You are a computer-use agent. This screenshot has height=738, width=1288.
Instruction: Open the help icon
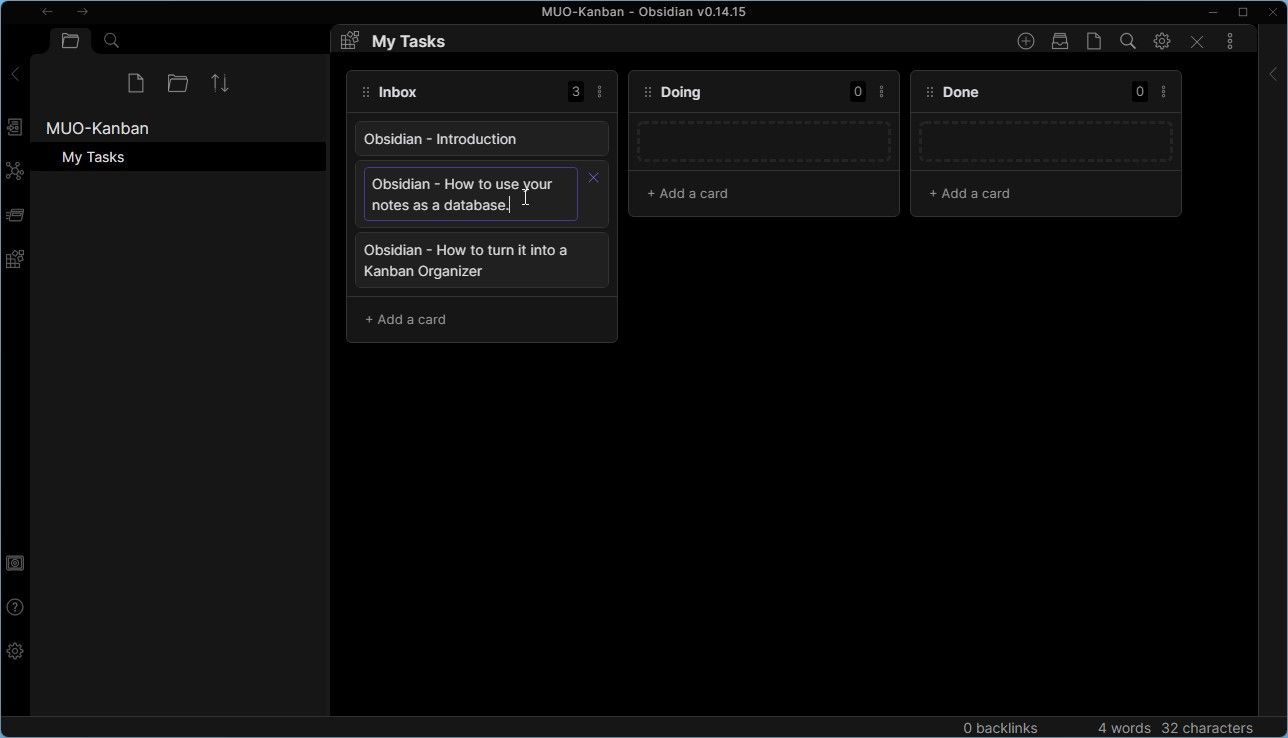tap(15, 607)
